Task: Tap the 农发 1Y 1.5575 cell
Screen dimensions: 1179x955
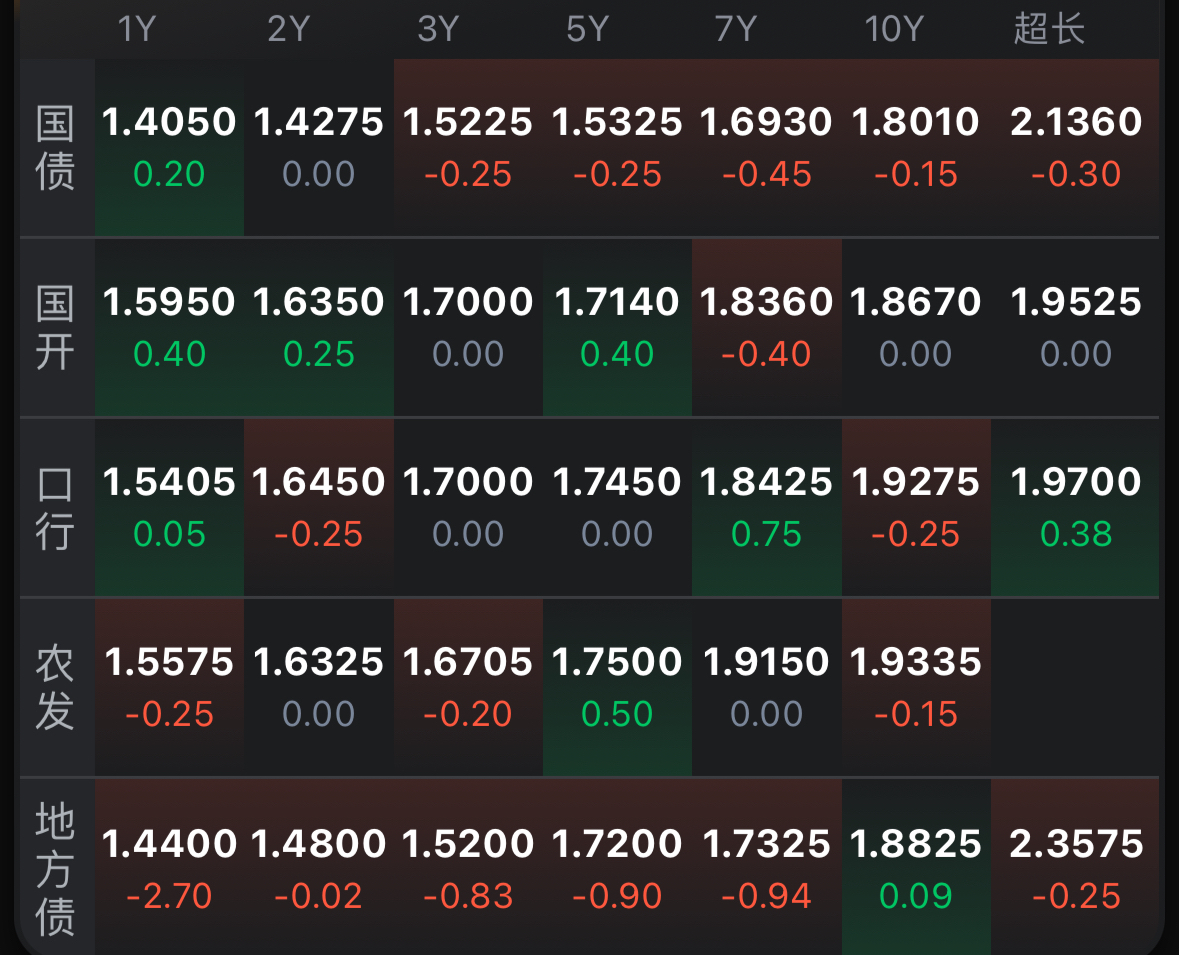Action: click(169, 687)
